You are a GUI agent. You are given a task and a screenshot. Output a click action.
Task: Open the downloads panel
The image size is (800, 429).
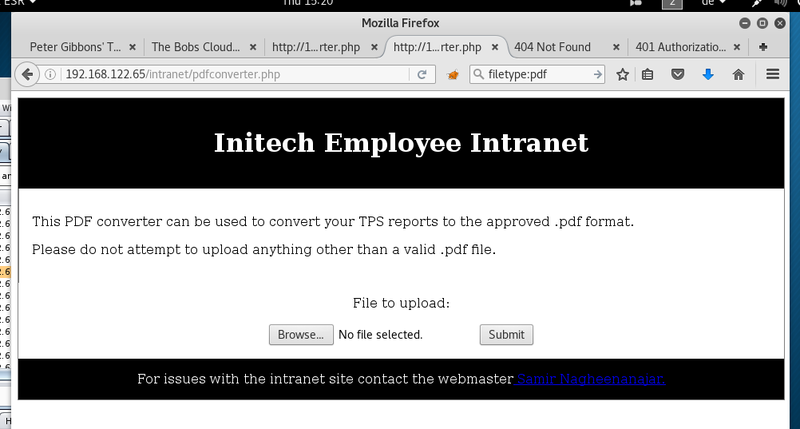[707, 74]
